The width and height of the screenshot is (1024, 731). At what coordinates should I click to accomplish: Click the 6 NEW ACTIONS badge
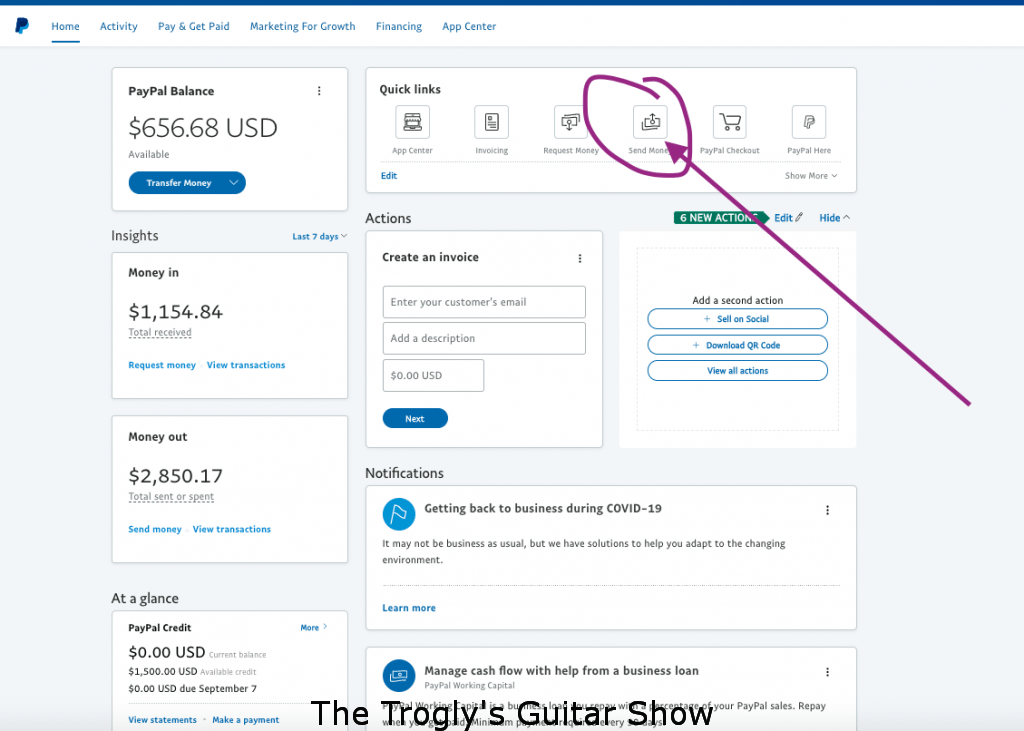[720, 218]
